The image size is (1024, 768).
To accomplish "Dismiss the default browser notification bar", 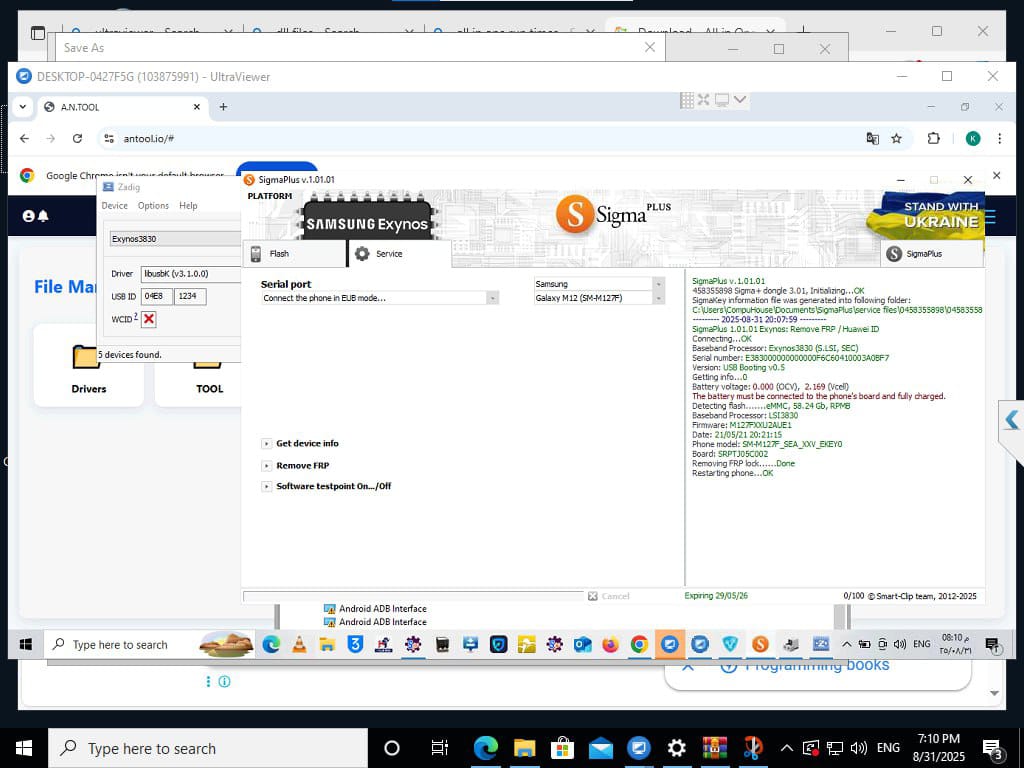I will (997, 175).
